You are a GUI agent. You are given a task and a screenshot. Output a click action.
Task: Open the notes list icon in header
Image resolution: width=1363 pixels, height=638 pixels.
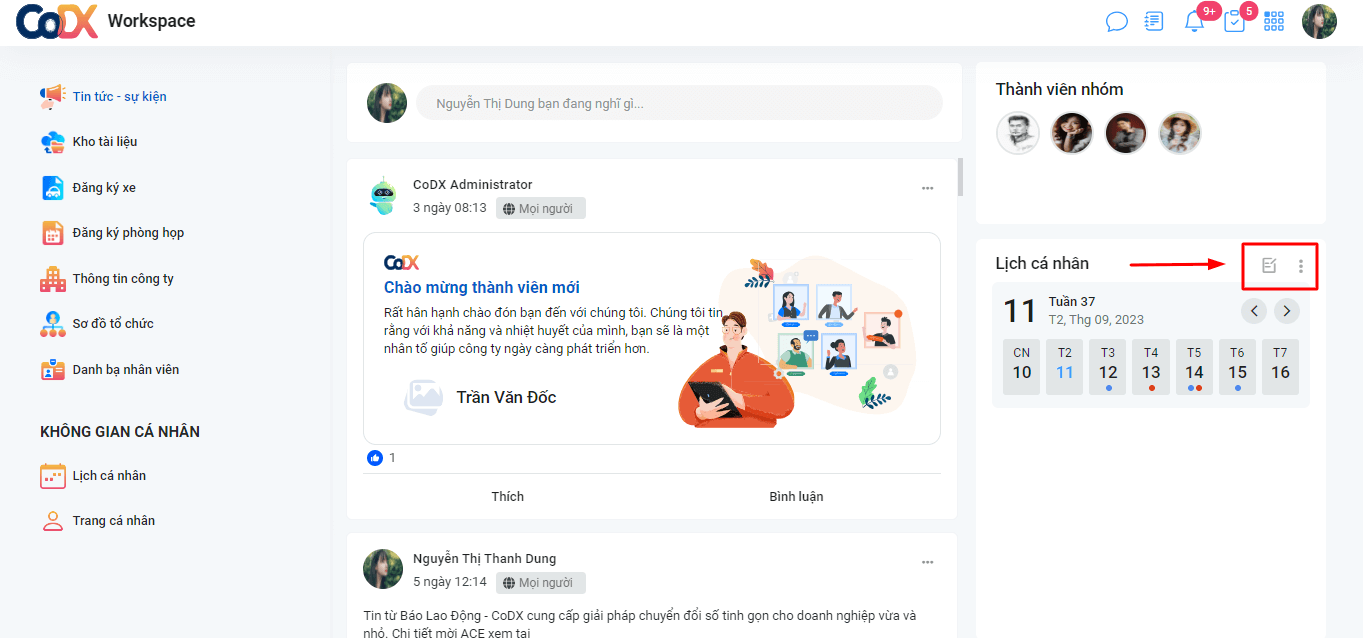pyautogui.click(x=1154, y=21)
